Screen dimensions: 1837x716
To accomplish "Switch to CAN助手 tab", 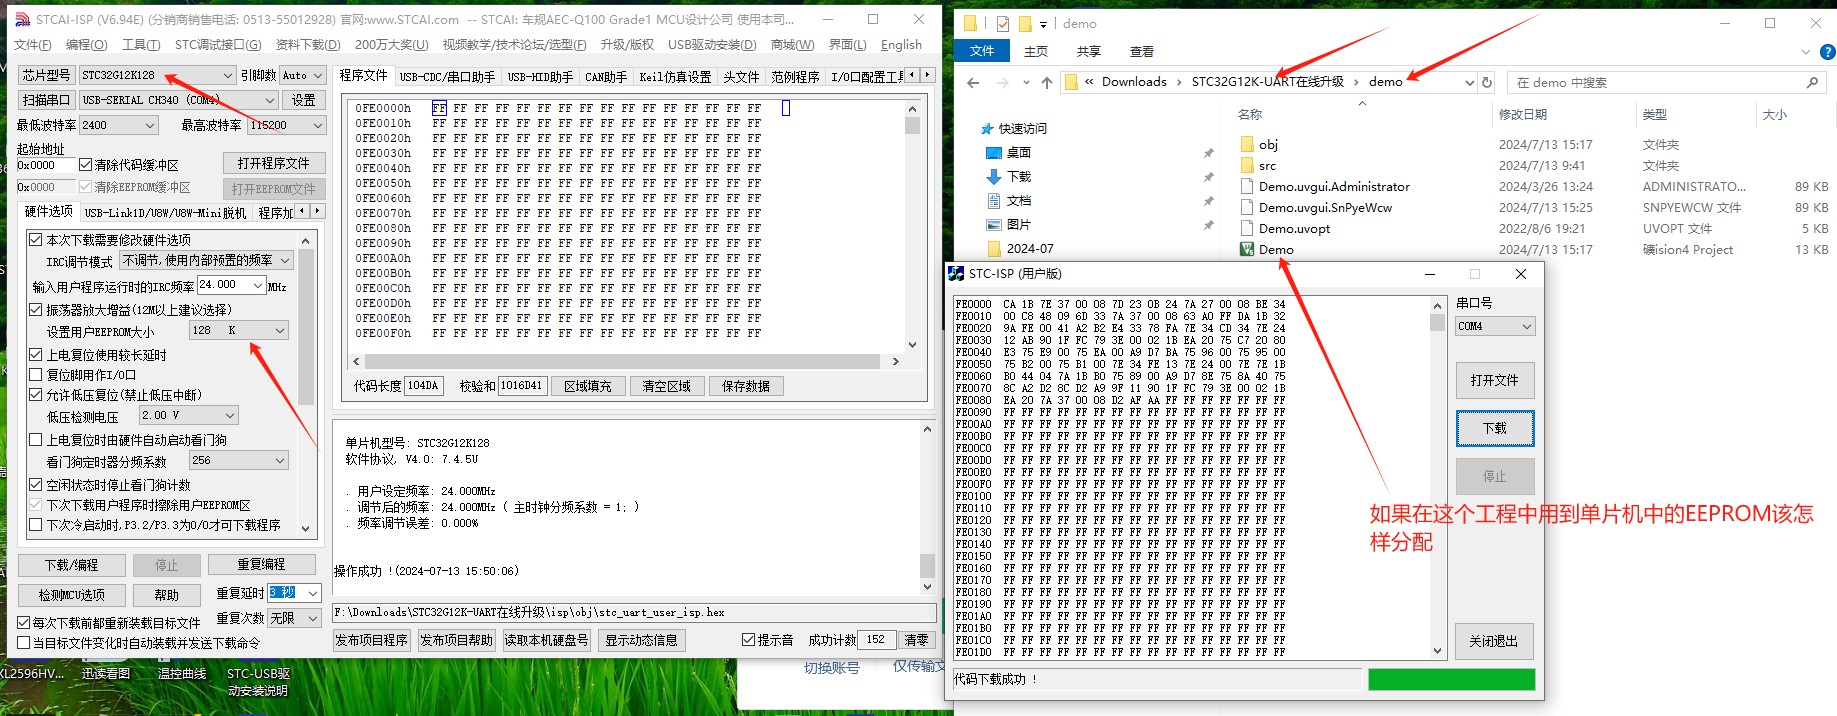I will [605, 76].
